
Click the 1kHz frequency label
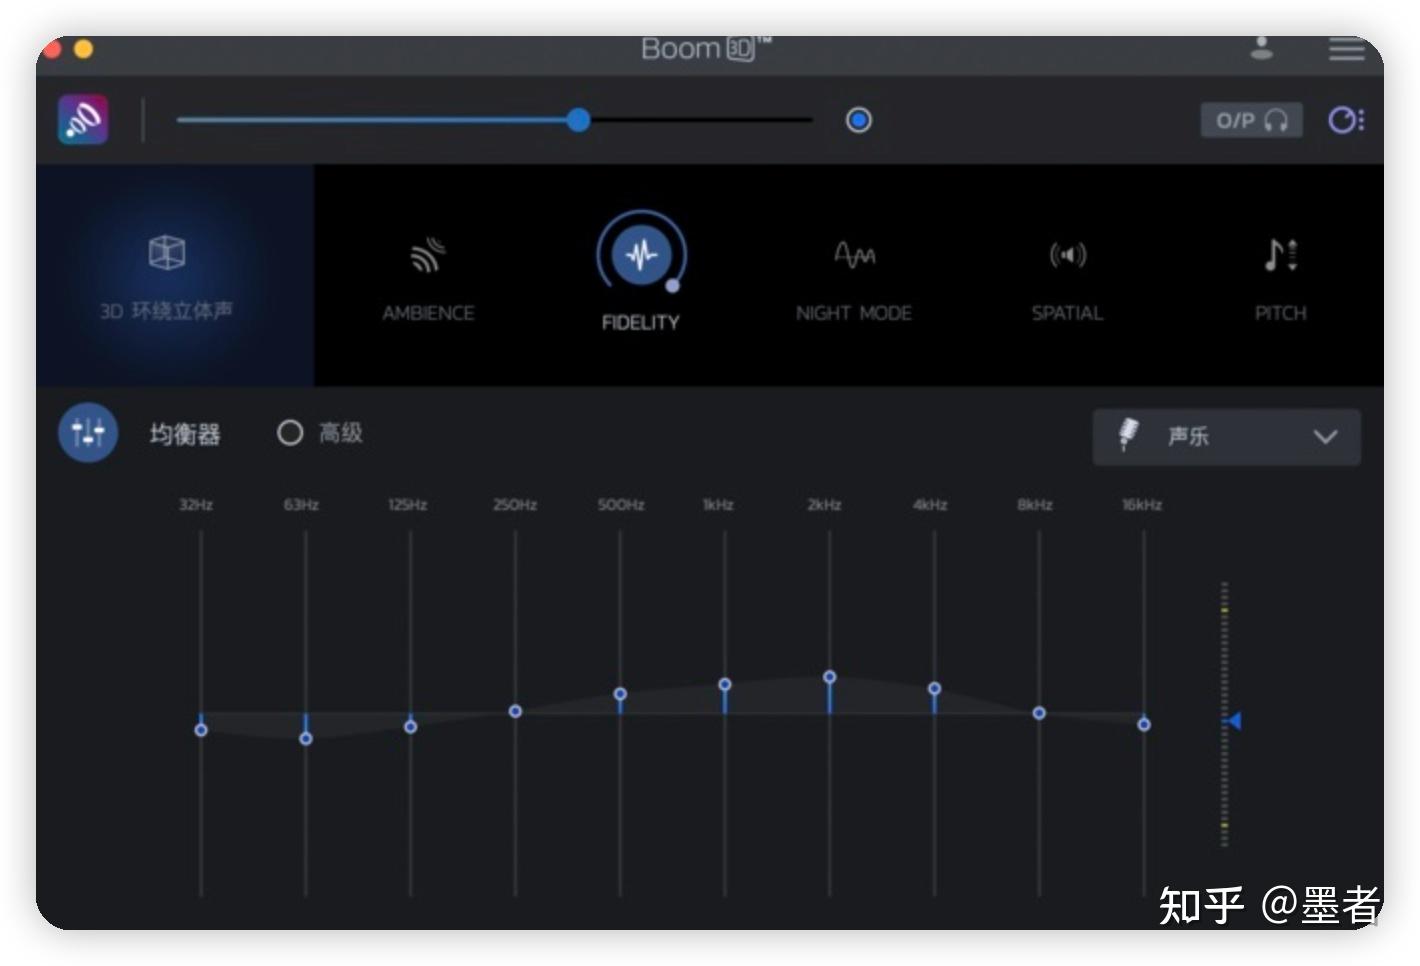718,504
